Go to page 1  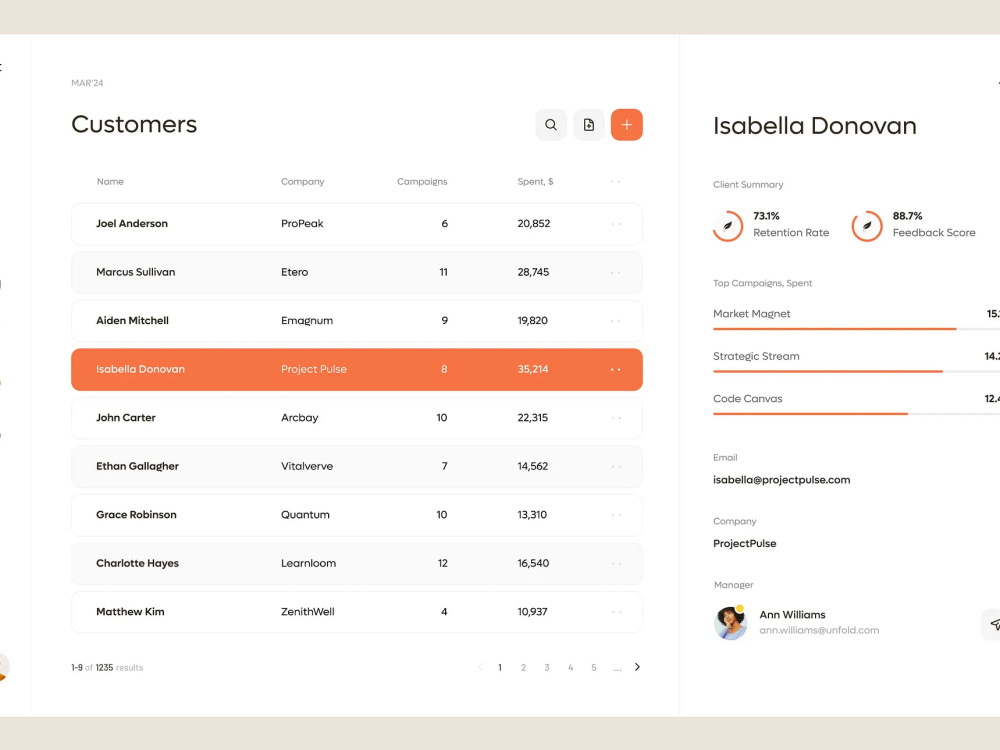(x=500, y=668)
